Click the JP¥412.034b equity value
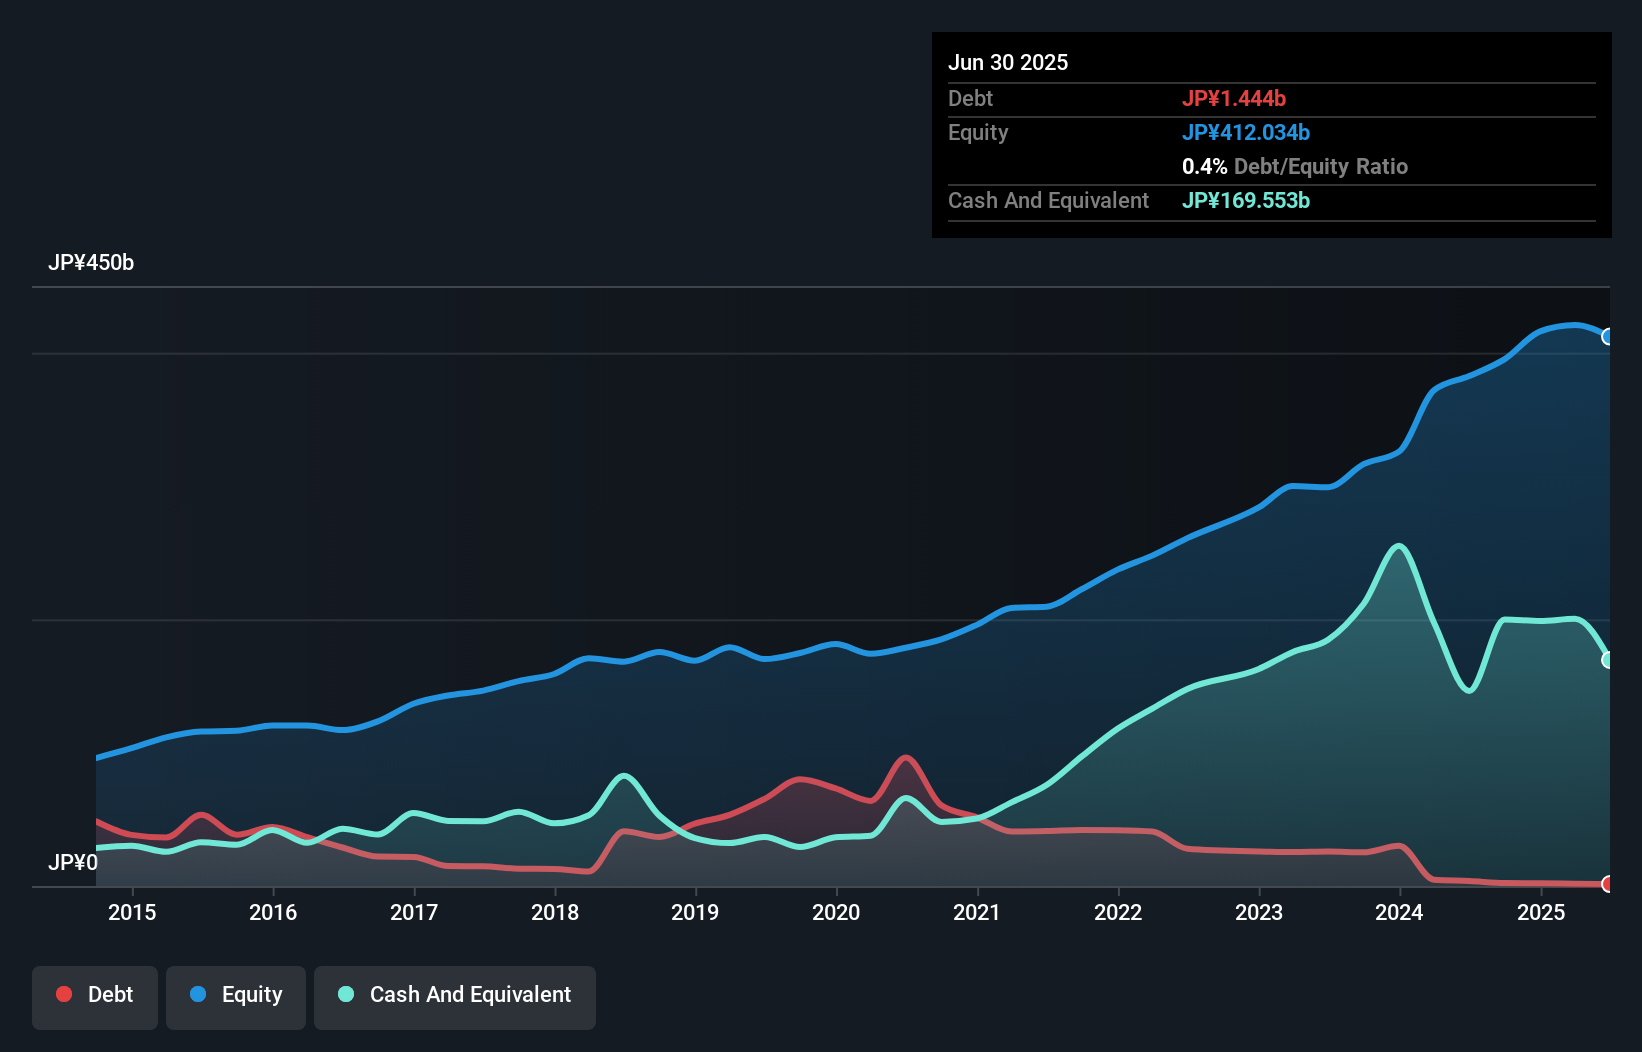 click(x=1246, y=133)
